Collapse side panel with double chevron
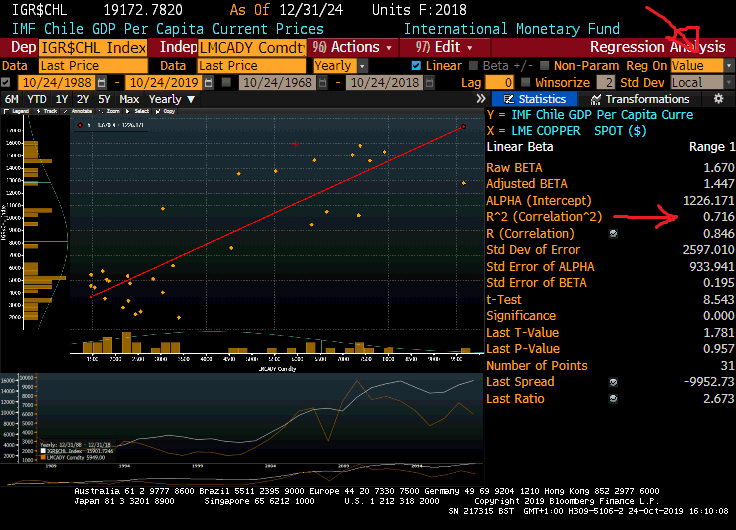Image resolution: width=736 pixels, height=530 pixels. click(x=480, y=99)
